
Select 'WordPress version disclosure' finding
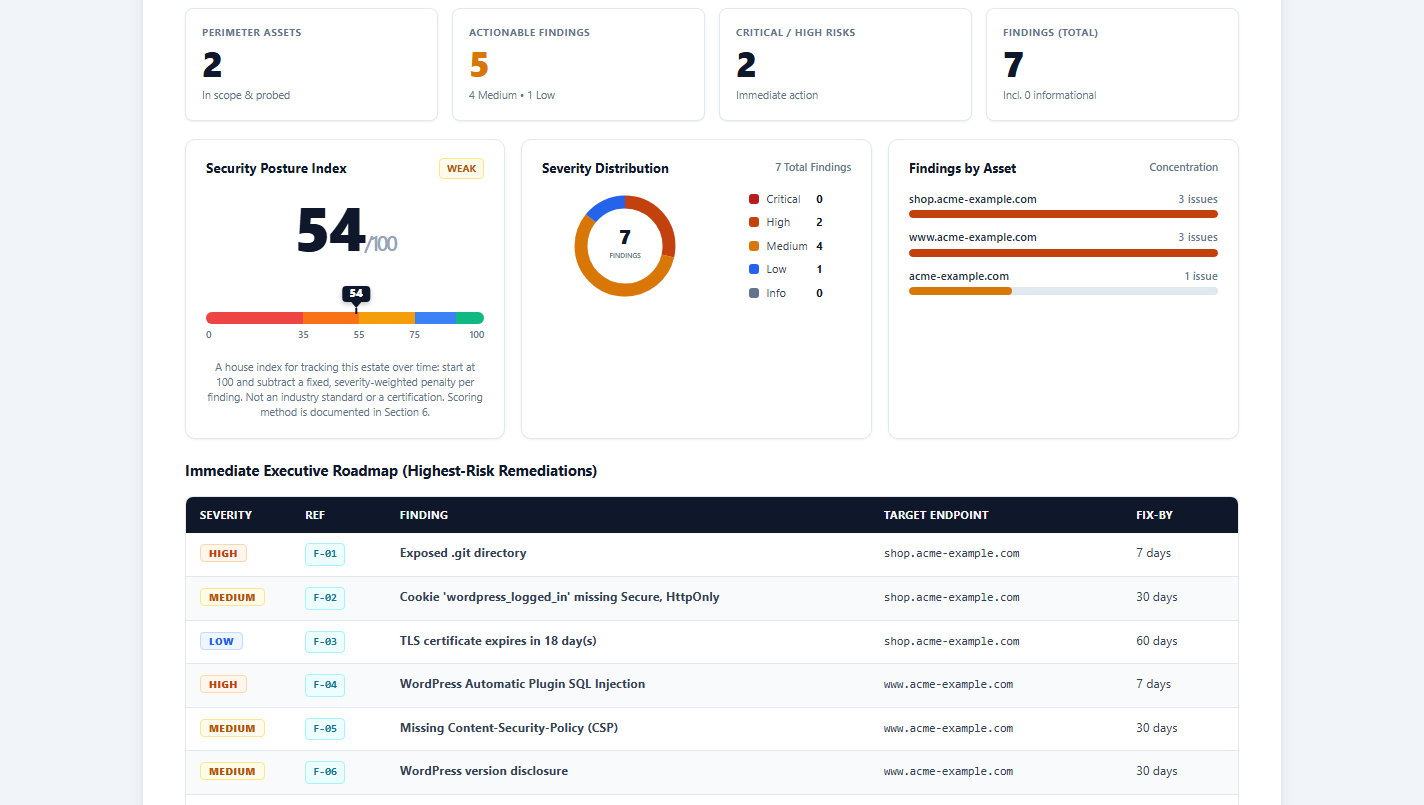click(x=484, y=771)
